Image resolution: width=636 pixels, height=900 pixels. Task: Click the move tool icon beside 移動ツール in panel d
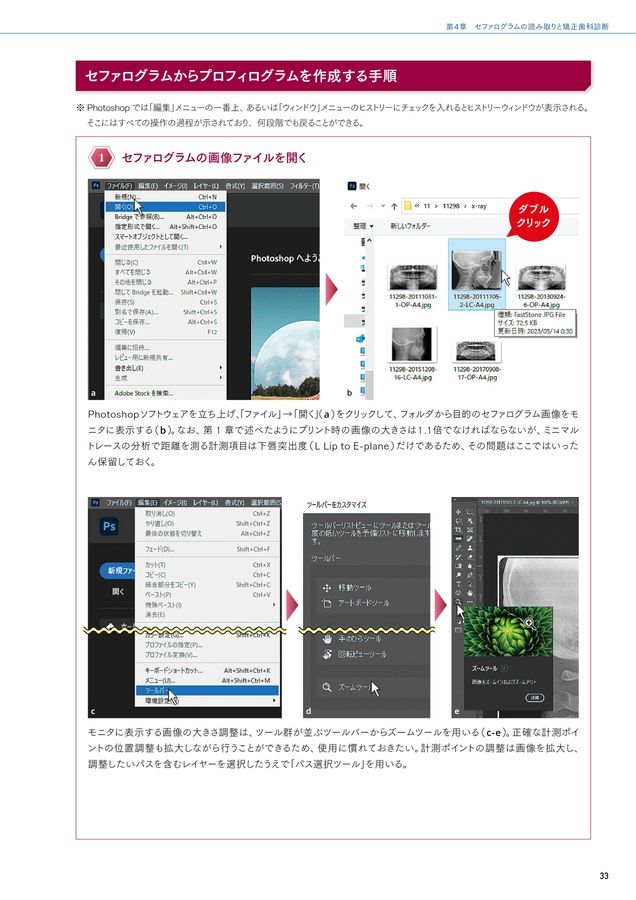[x=327, y=588]
